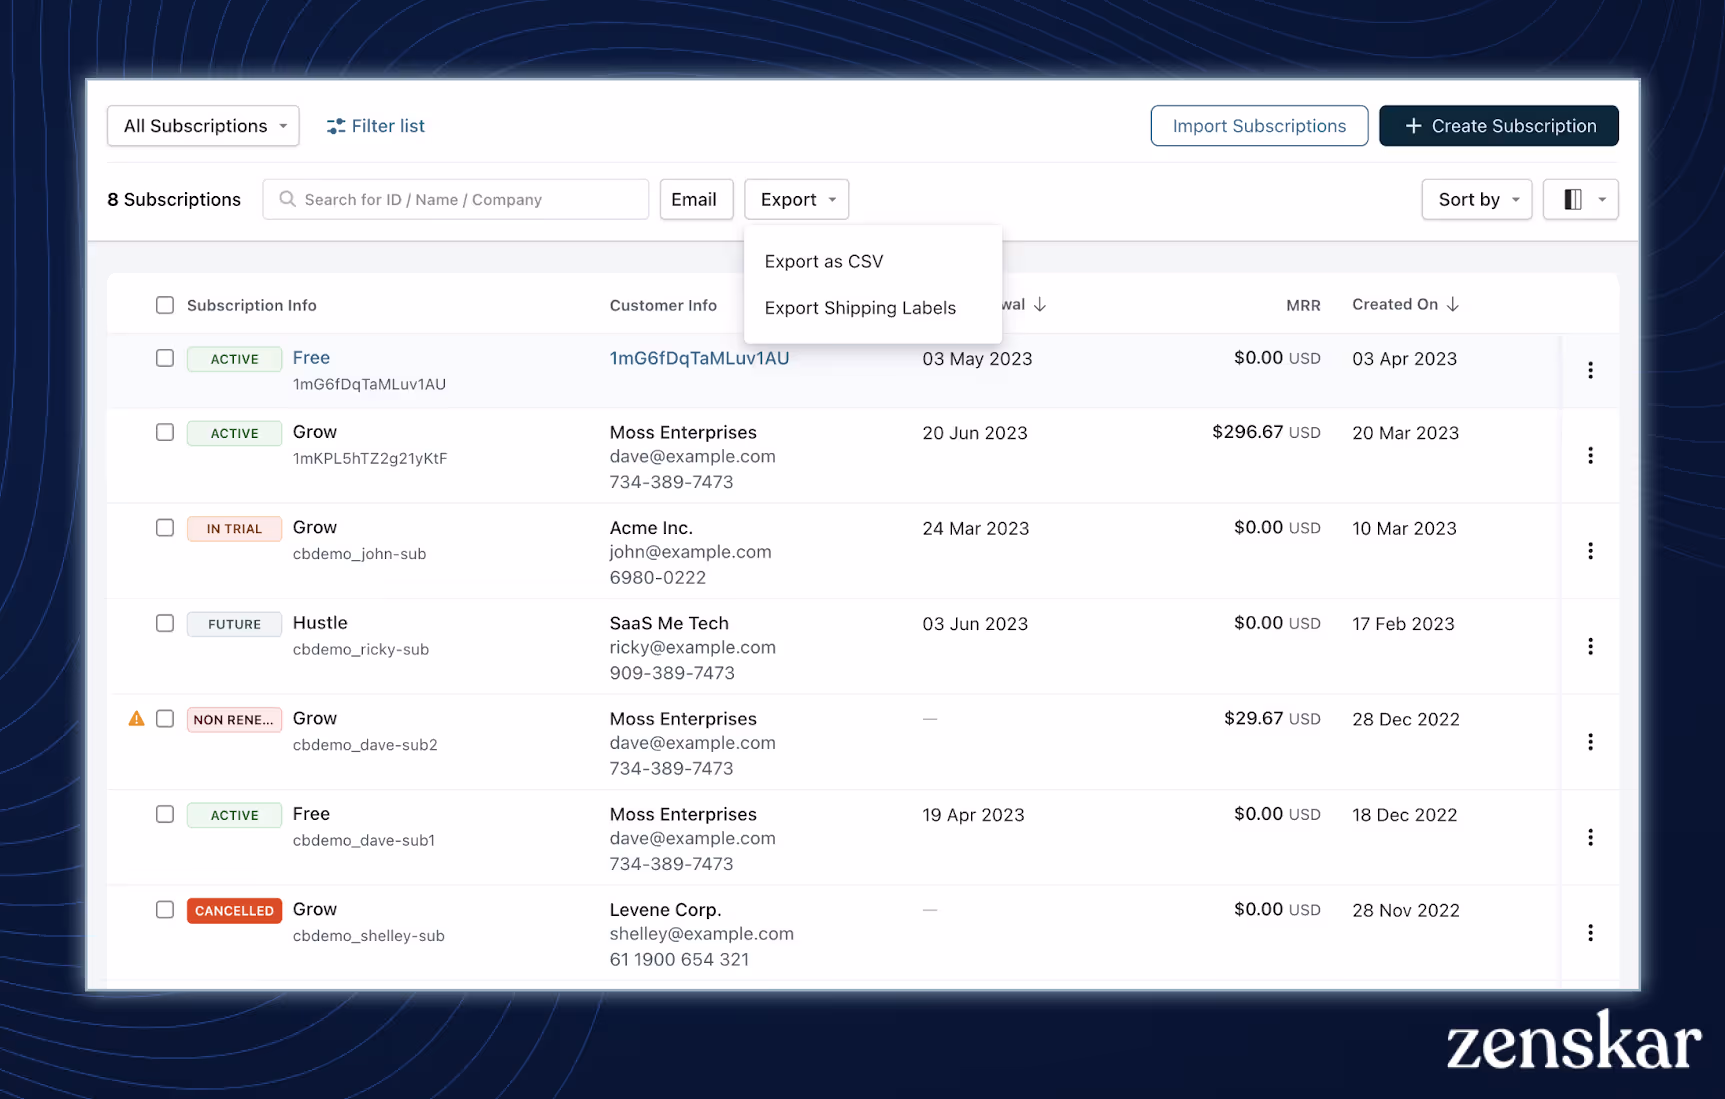Click the FUTURE status badge
This screenshot has width=1725, height=1099.
click(234, 624)
